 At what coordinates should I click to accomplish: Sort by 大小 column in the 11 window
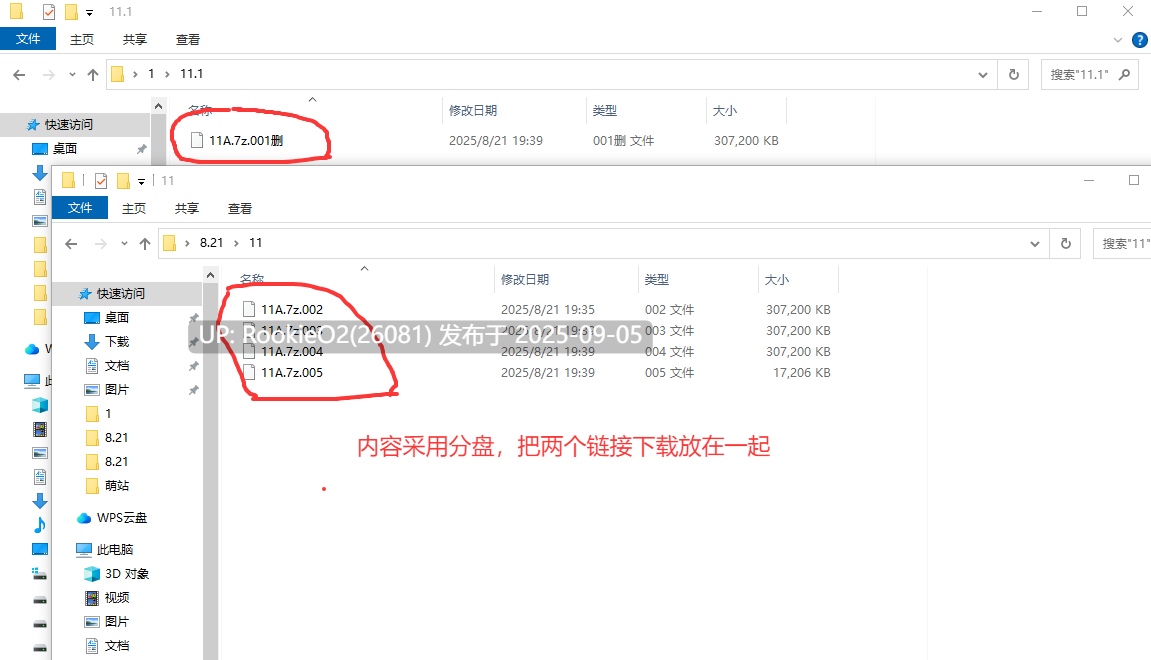[x=777, y=280]
